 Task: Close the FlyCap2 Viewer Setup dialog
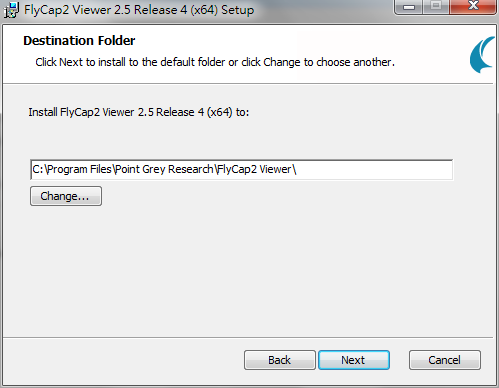click(473, 7)
